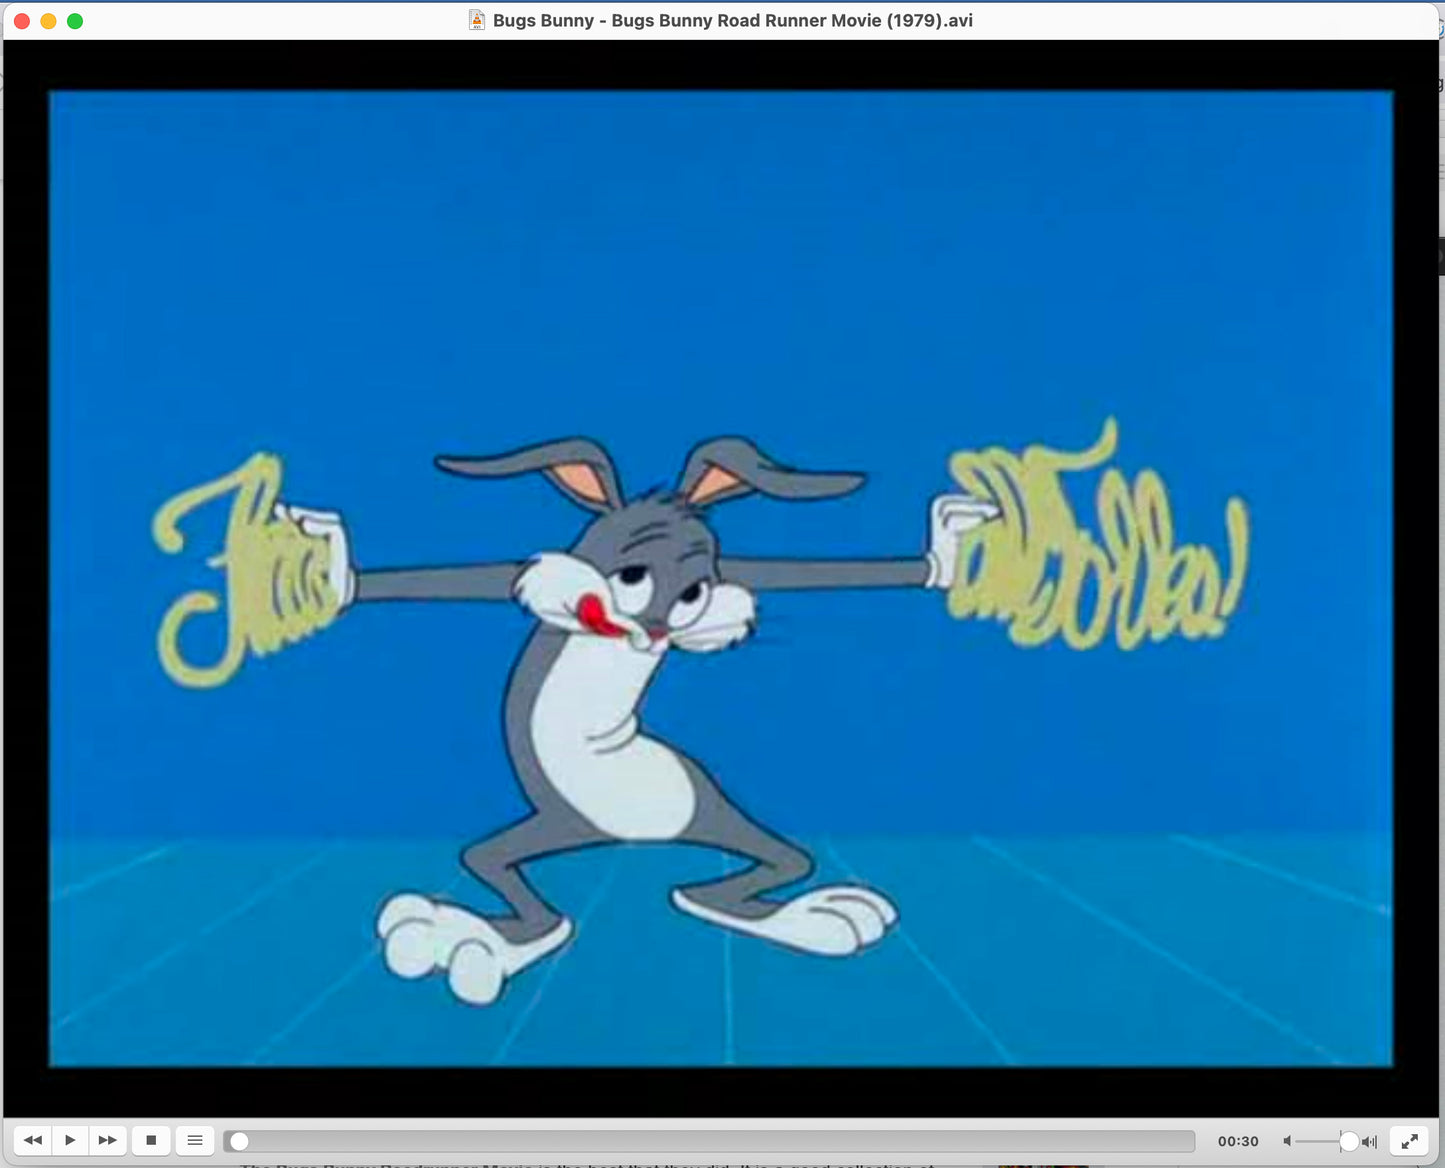
Task: Toggle elapsed time on the 00:30 display
Action: [x=1238, y=1141]
